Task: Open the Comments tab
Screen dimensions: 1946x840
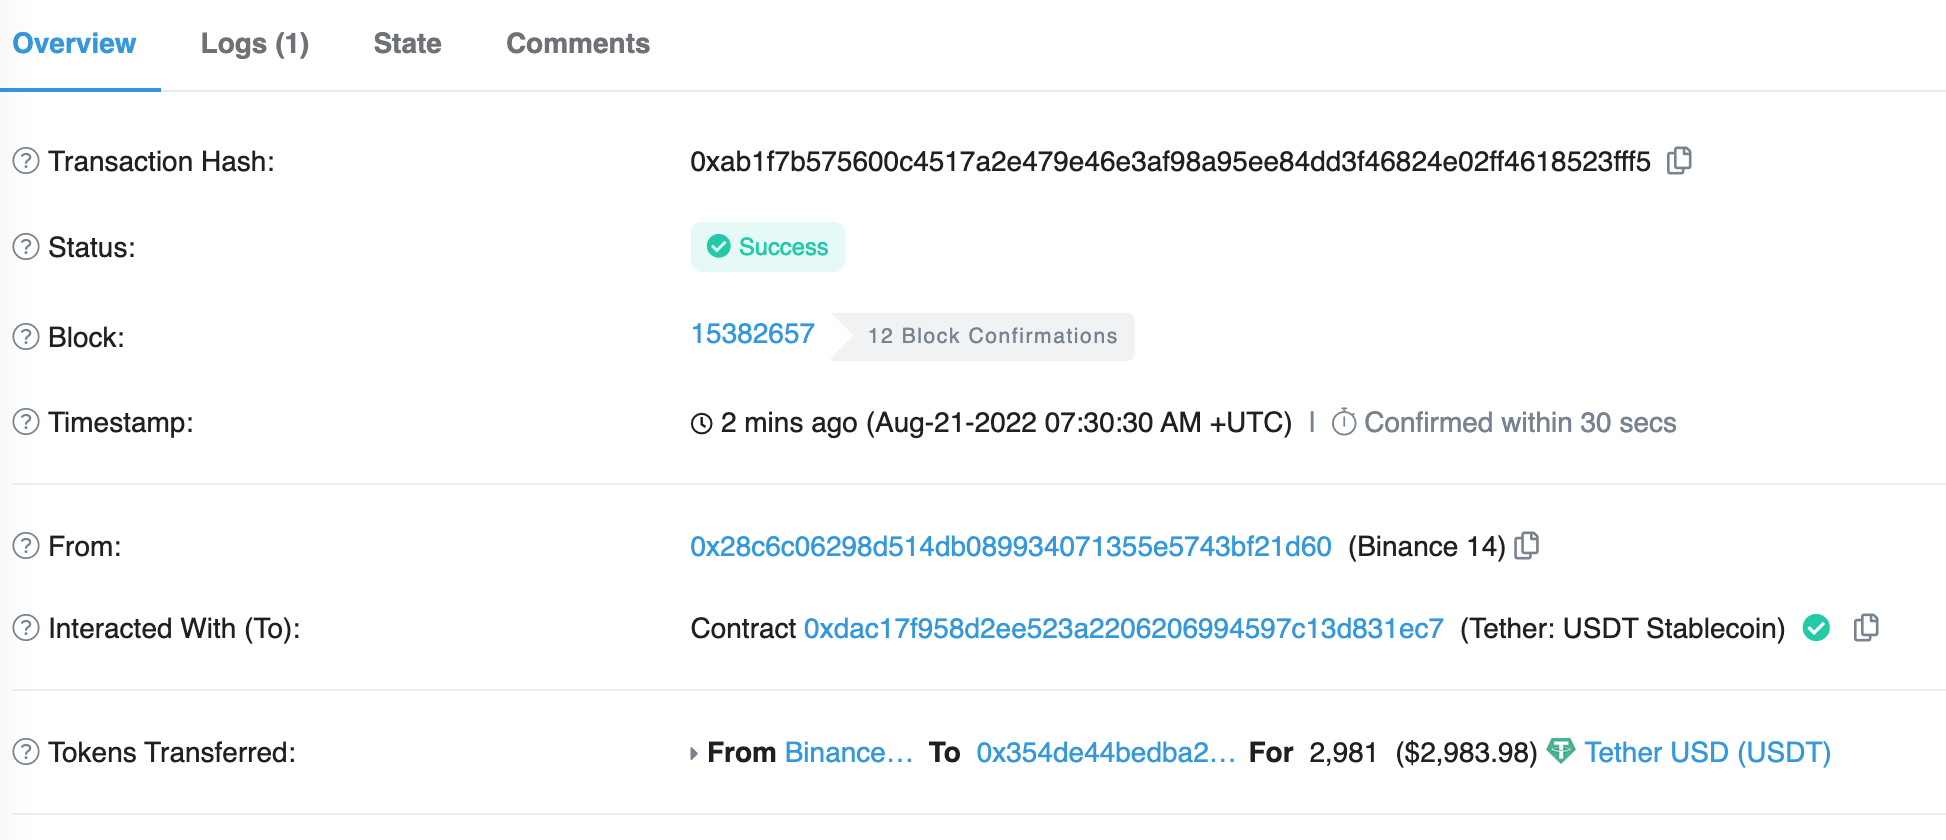Action: pos(577,44)
